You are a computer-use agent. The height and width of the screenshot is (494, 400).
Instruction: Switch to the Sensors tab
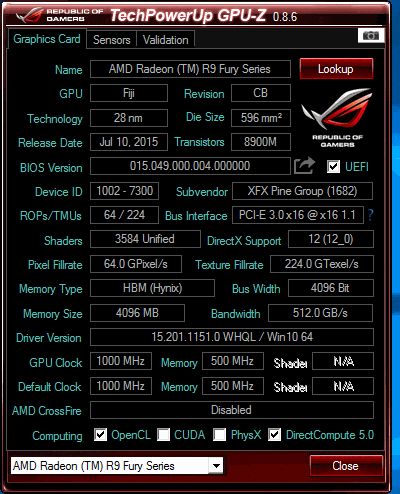pyautogui.click(x=111, y=40)
